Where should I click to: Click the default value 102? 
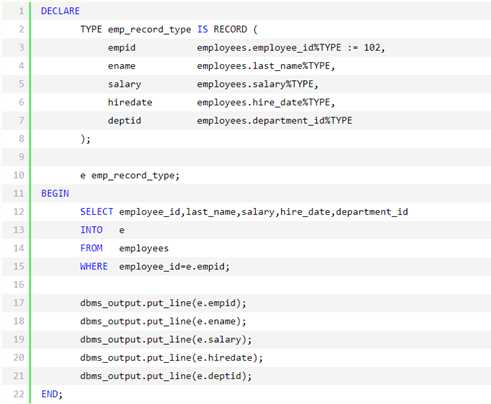tap(372, 48)
